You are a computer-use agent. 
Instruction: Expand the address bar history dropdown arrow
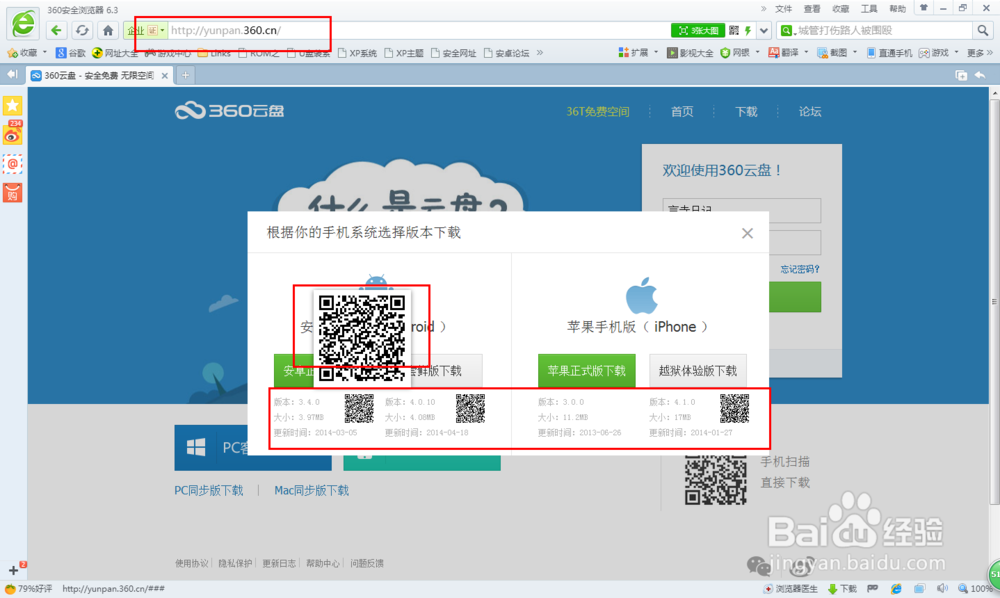763,30
